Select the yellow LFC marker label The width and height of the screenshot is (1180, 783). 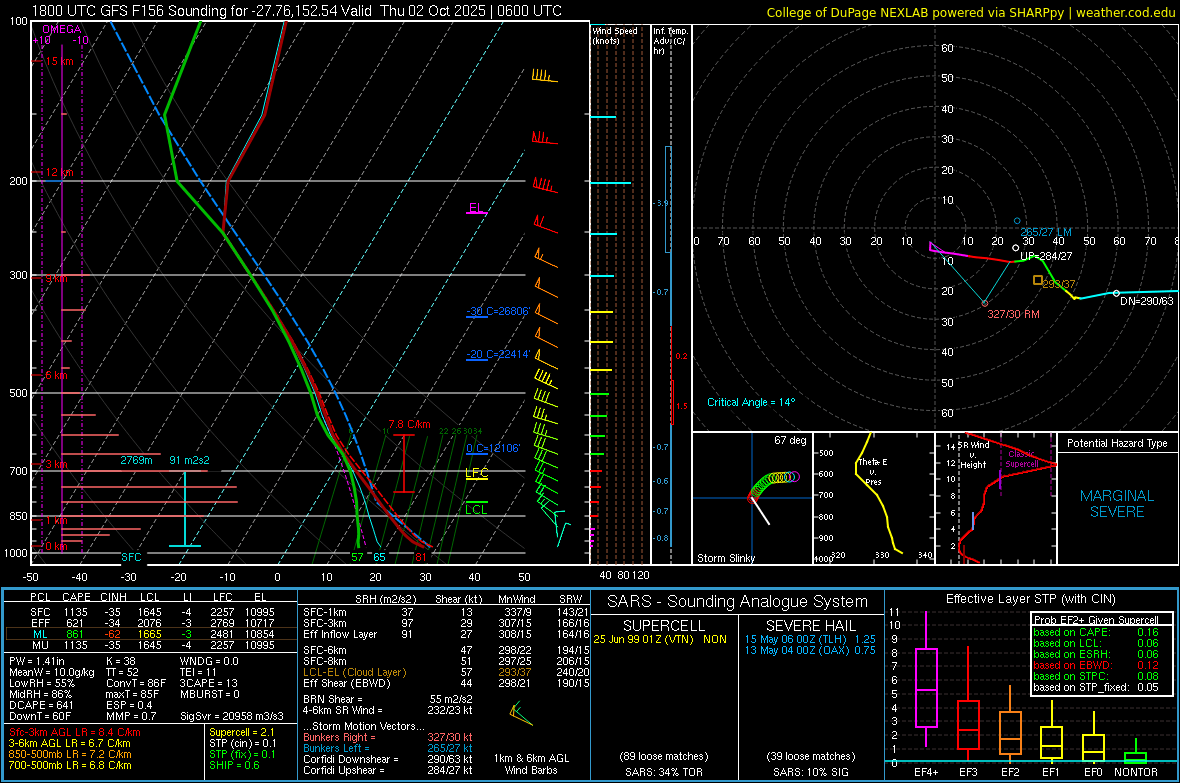[476, 473]
